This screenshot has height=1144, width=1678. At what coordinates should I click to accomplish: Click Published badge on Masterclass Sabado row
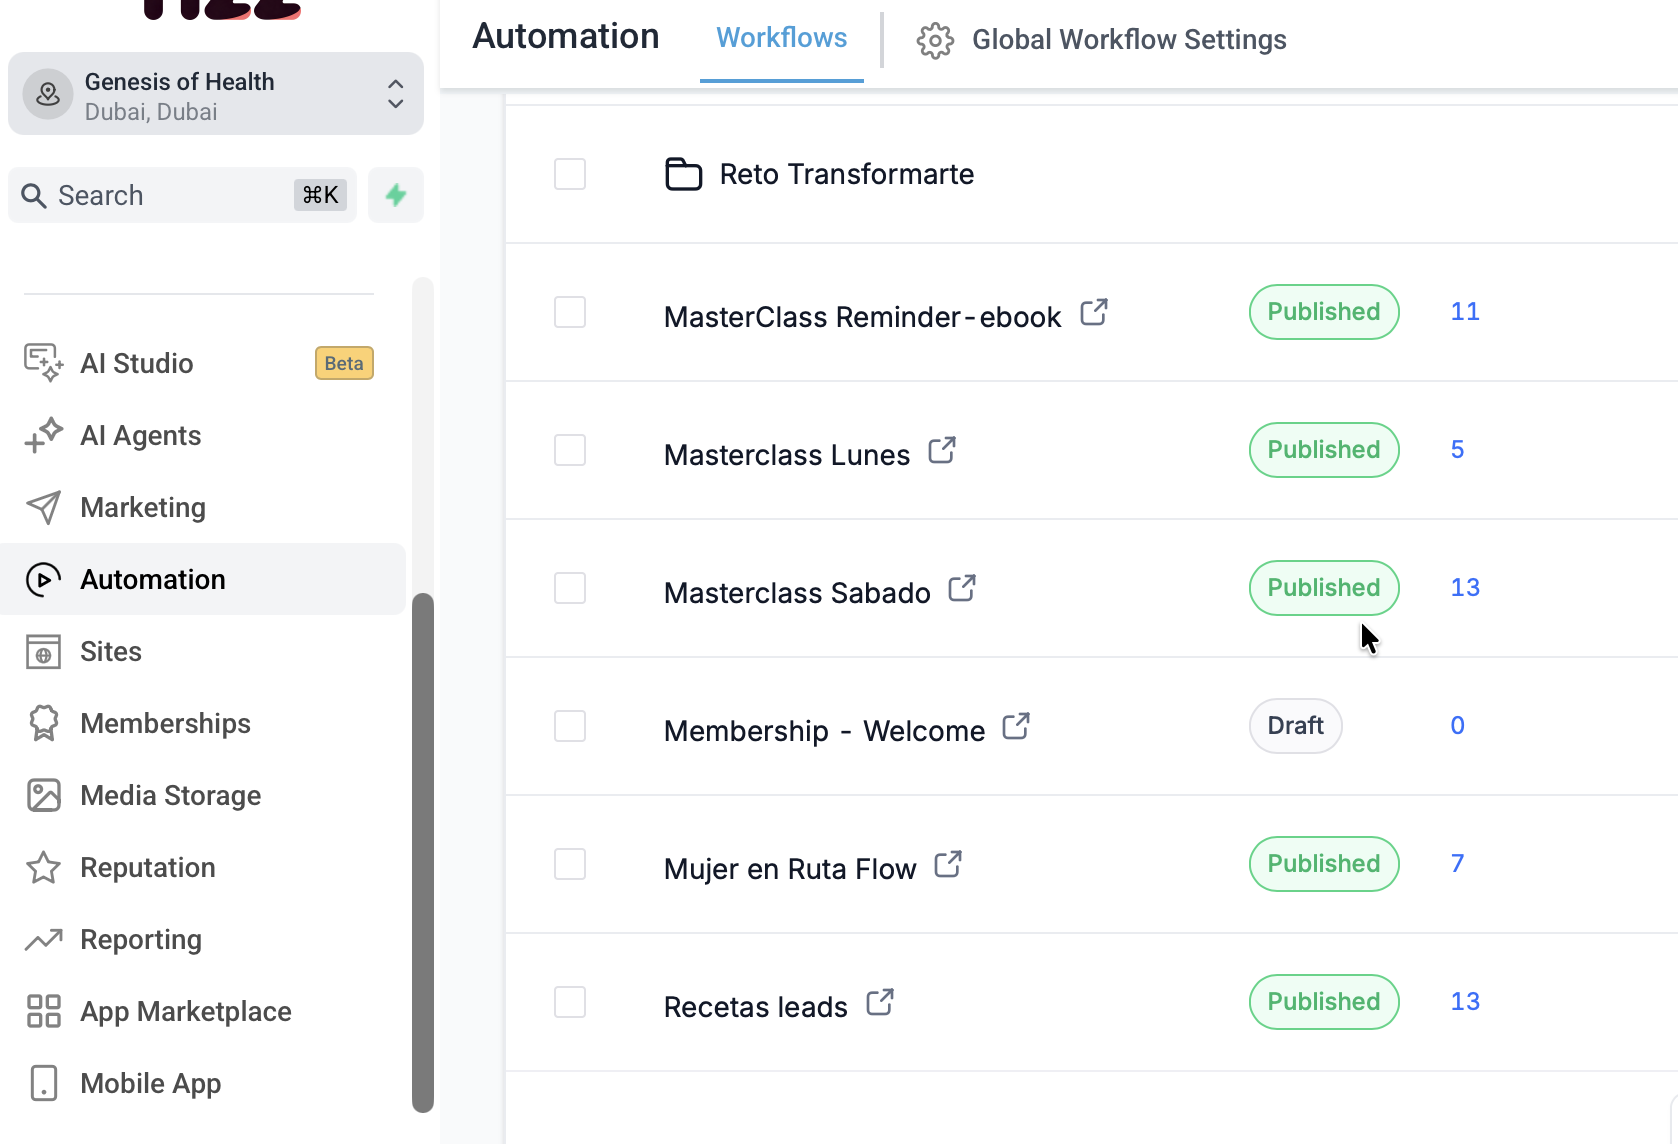[1324, 588]
